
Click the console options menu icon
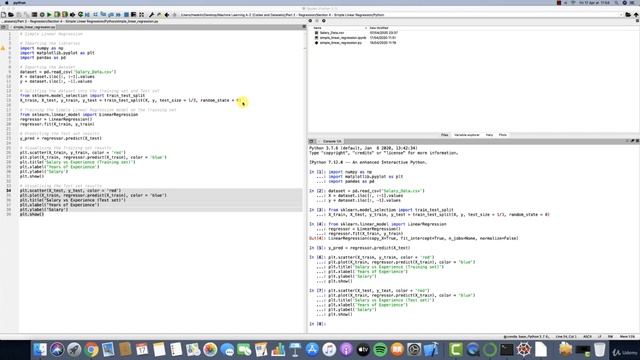pos(637,141)
